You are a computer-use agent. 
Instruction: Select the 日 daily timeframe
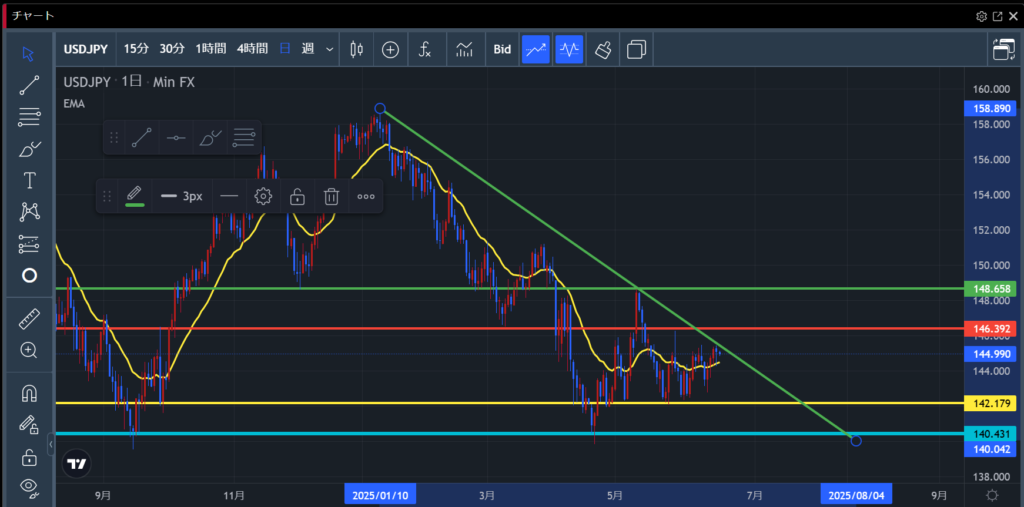(285, 48)
